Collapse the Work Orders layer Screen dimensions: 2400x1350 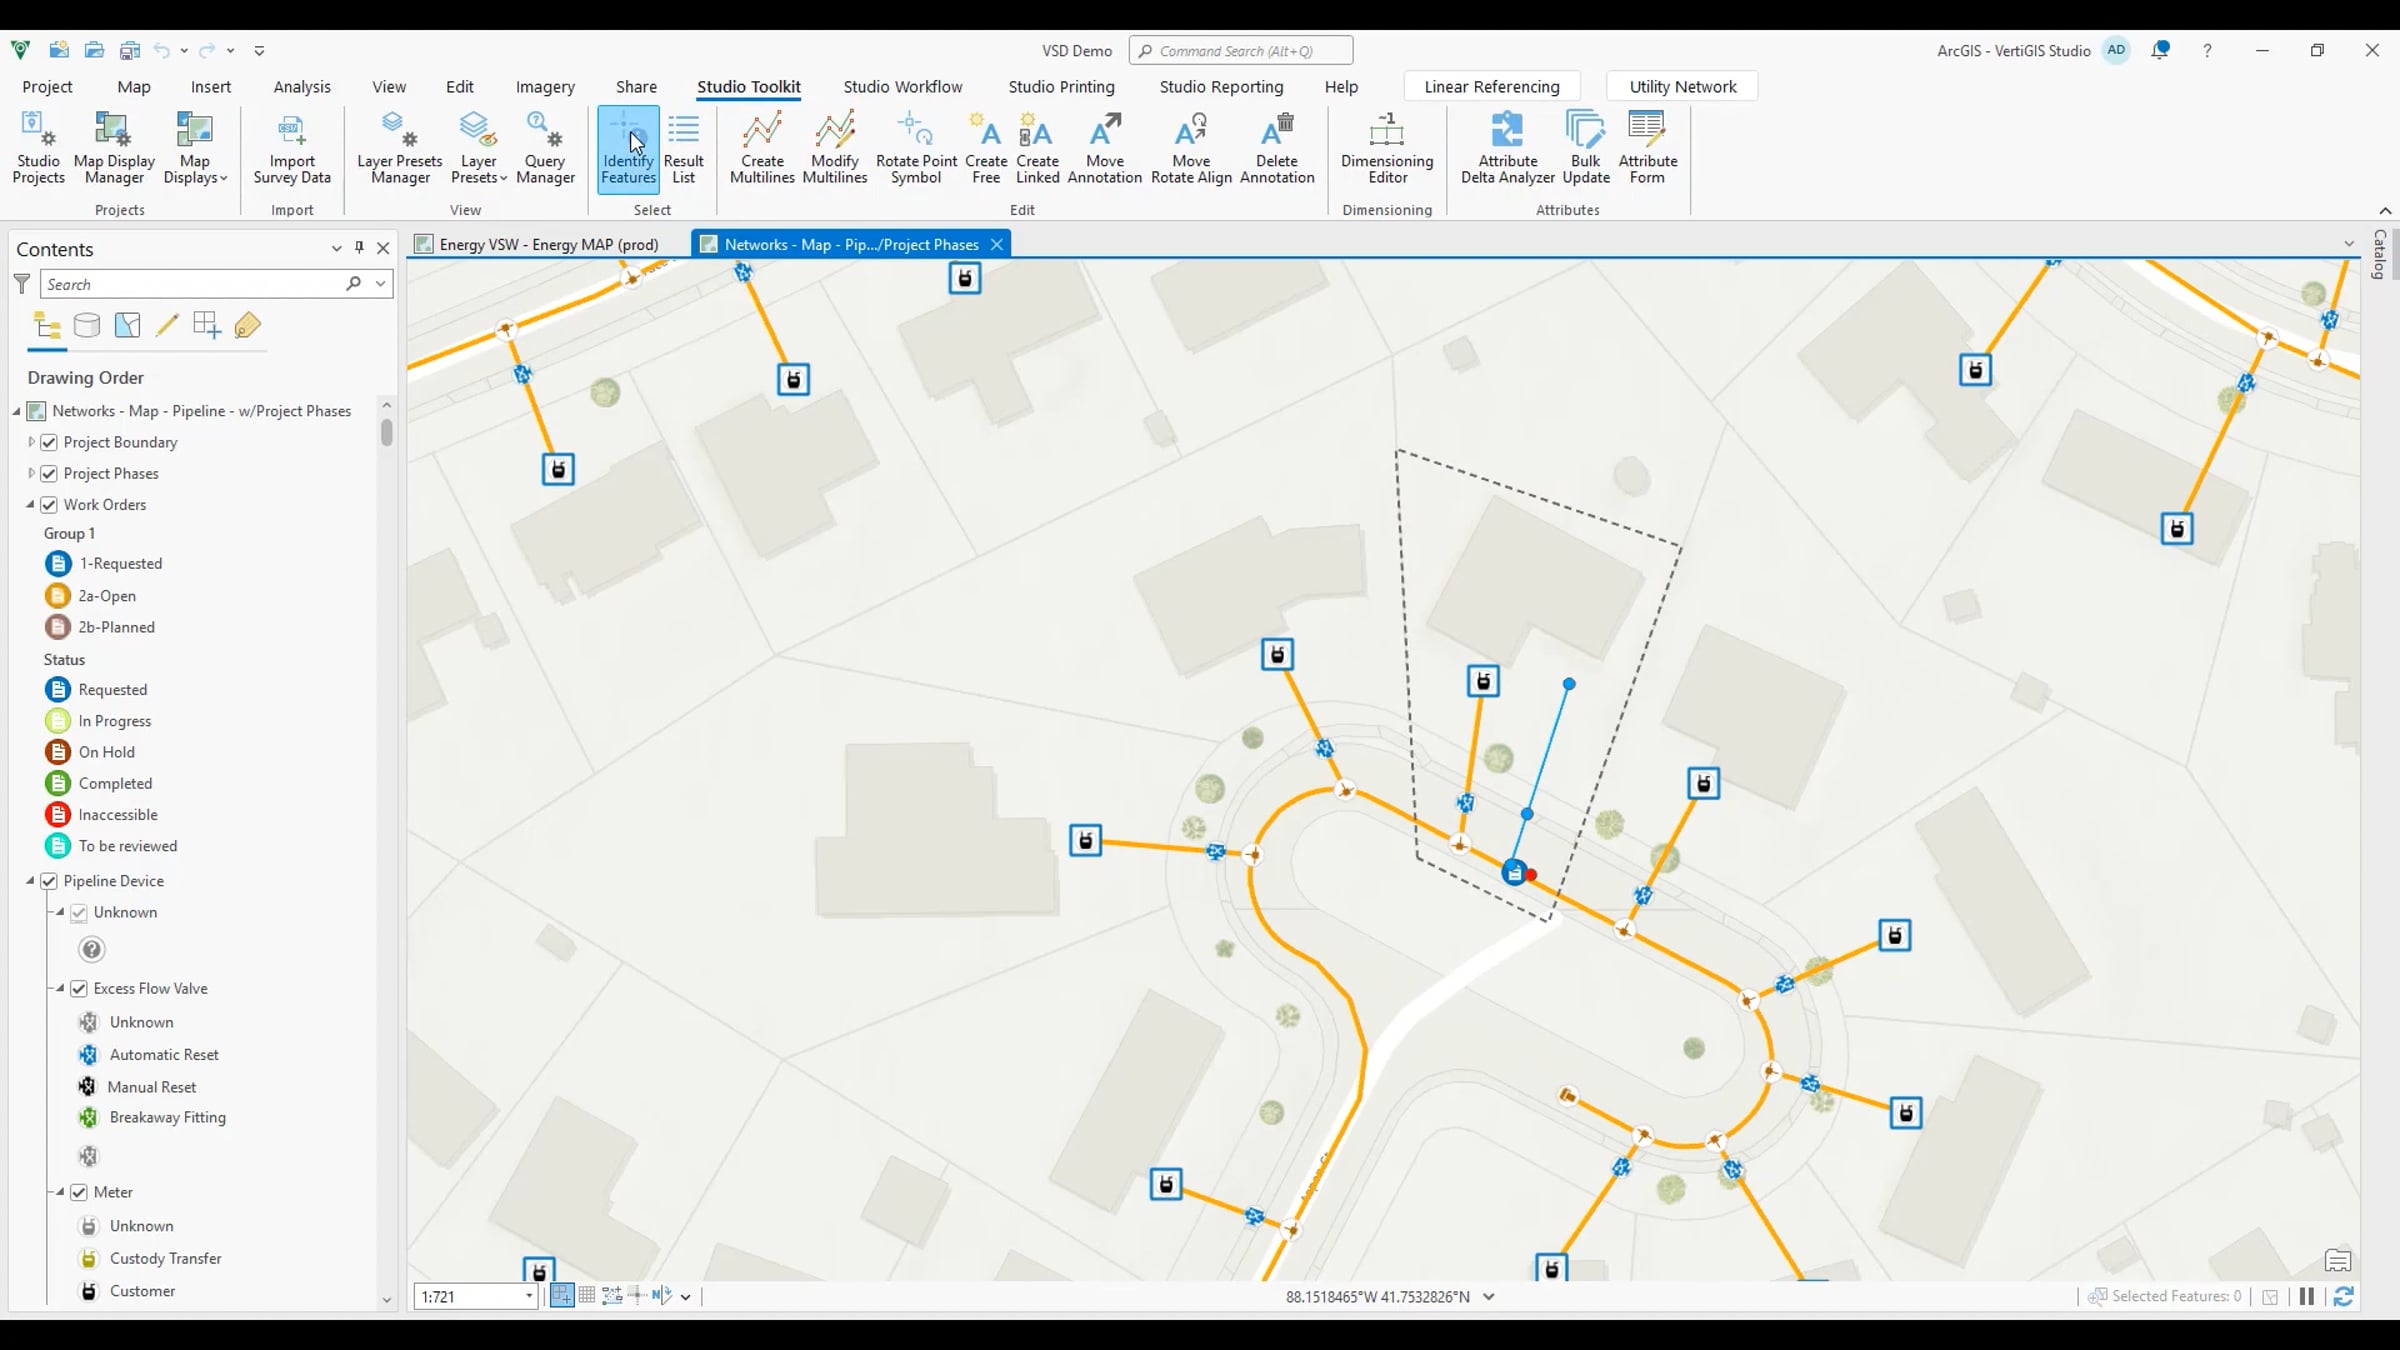click(x=30, y=504)
